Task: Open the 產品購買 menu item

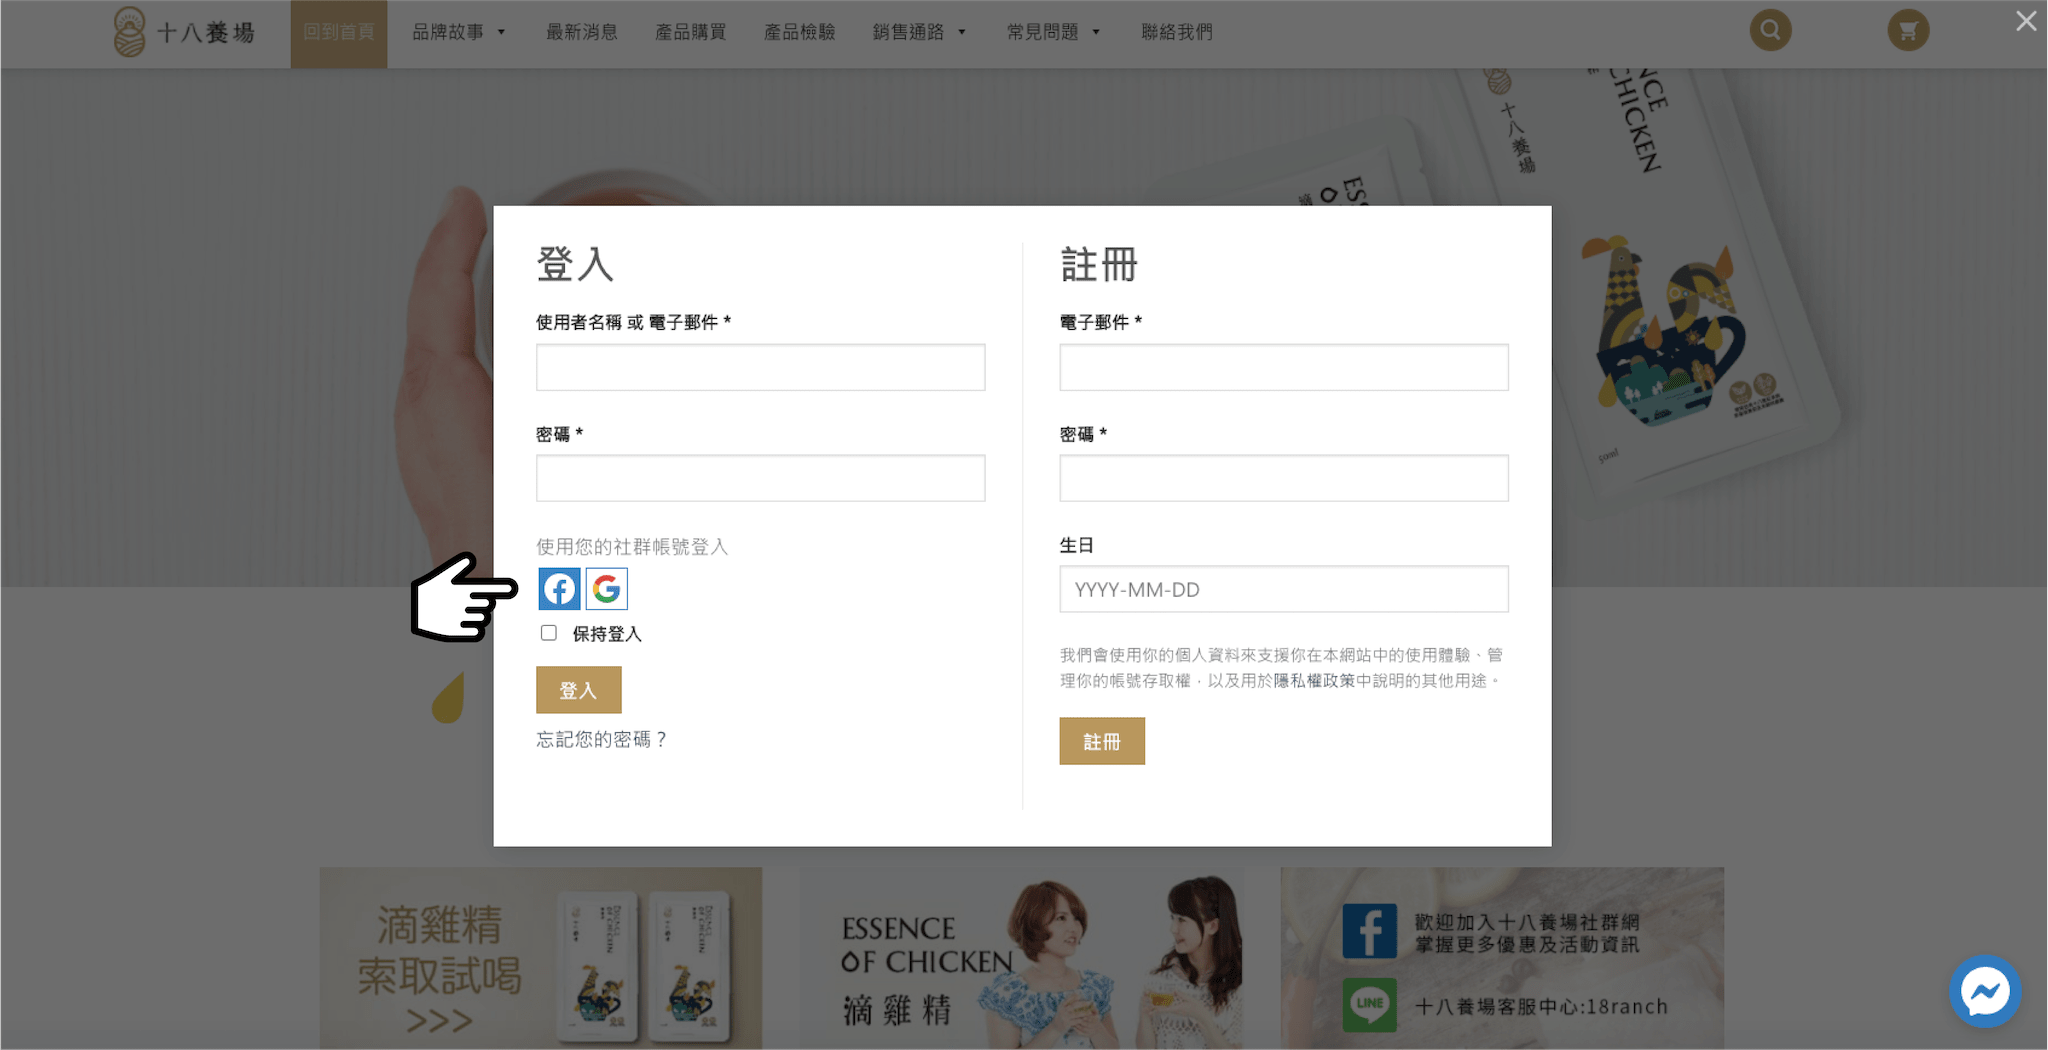Action: click(691, 32)
